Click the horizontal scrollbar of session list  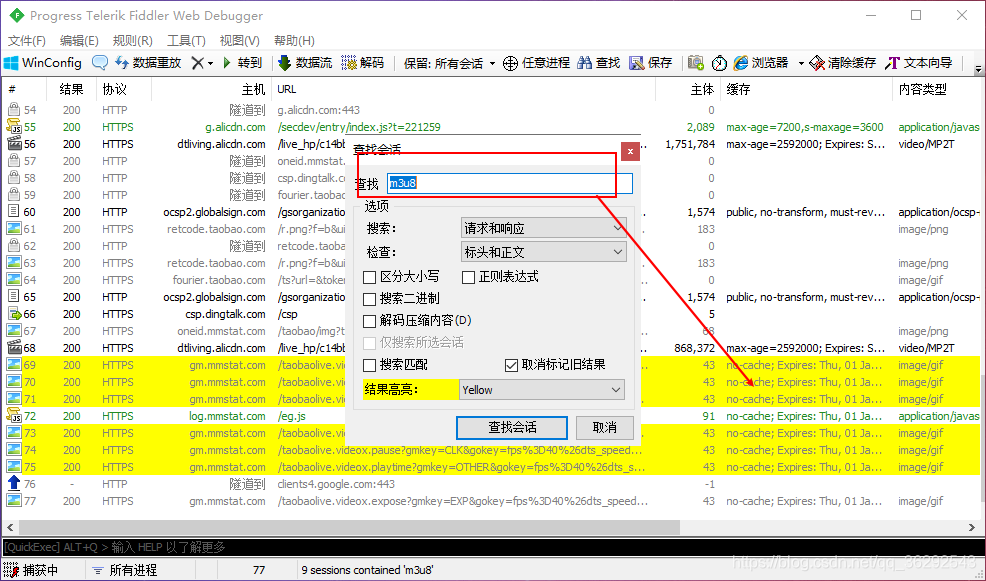click(350, 526)
